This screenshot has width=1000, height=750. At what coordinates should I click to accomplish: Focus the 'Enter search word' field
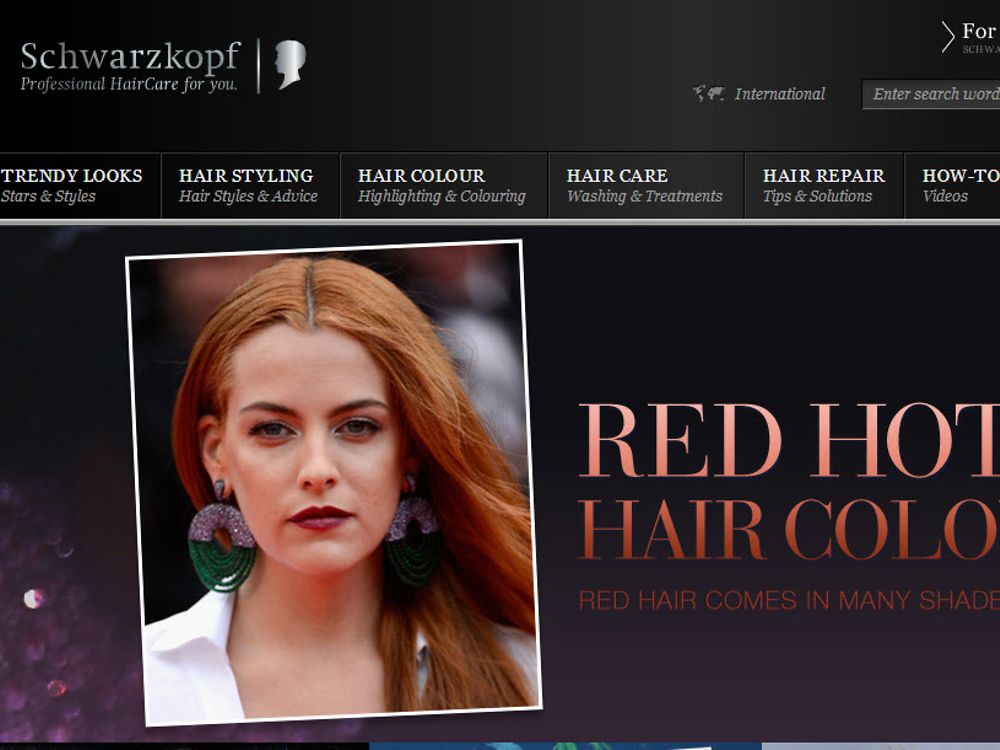(x=931, y=94)
